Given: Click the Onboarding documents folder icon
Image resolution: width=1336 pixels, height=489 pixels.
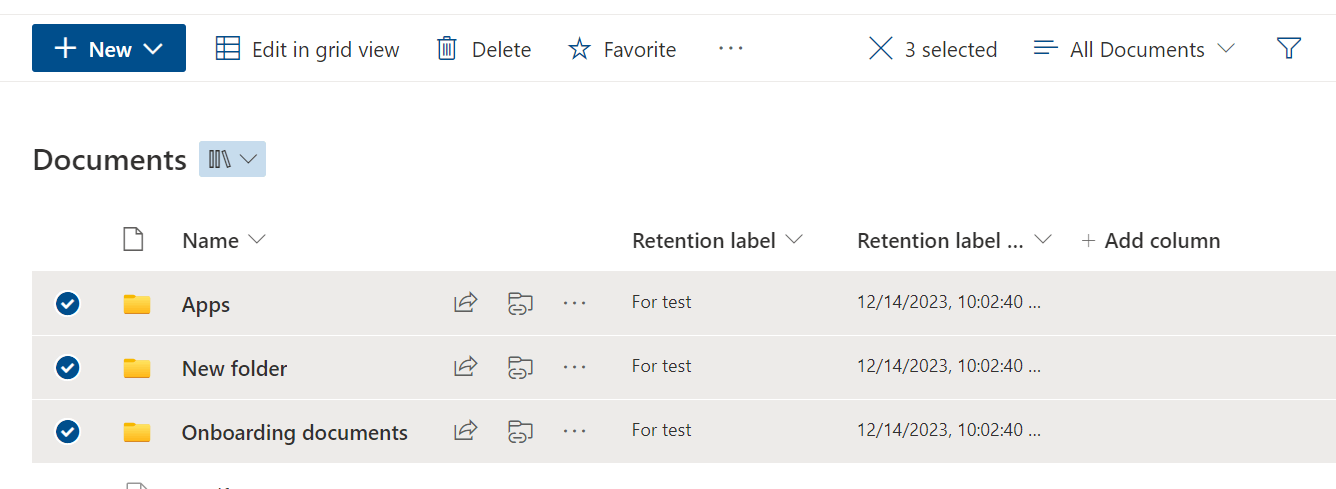Looking at the screenshot, I should [x=137, y=432].
